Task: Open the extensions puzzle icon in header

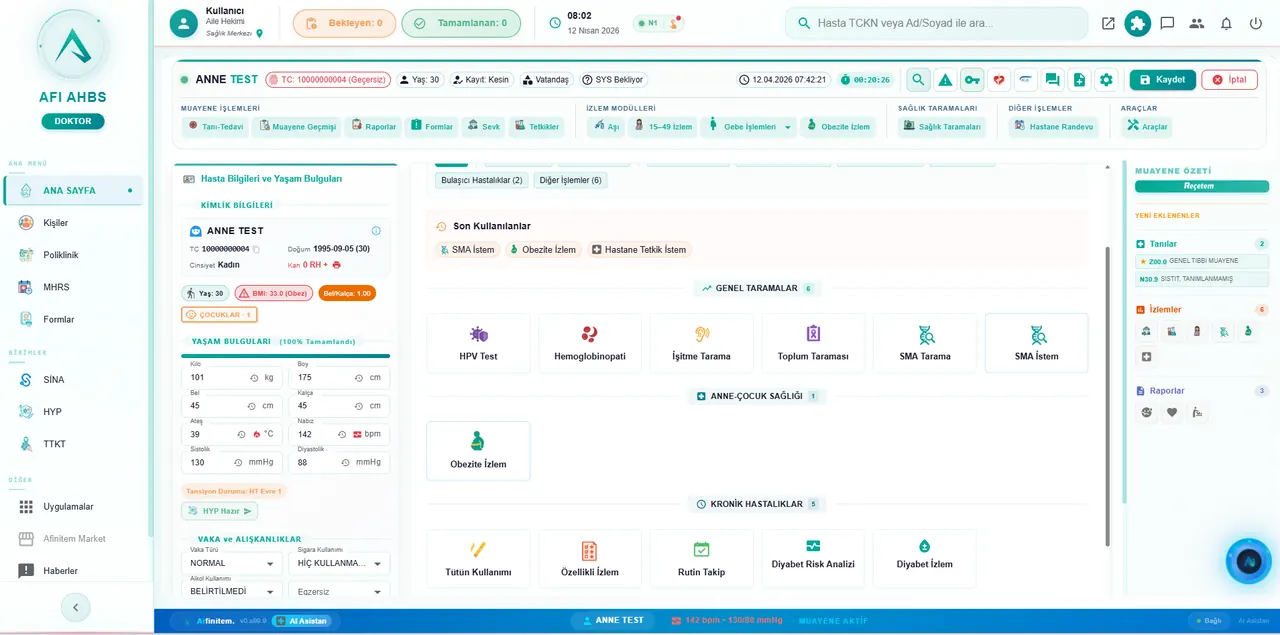Action: 1137,23
